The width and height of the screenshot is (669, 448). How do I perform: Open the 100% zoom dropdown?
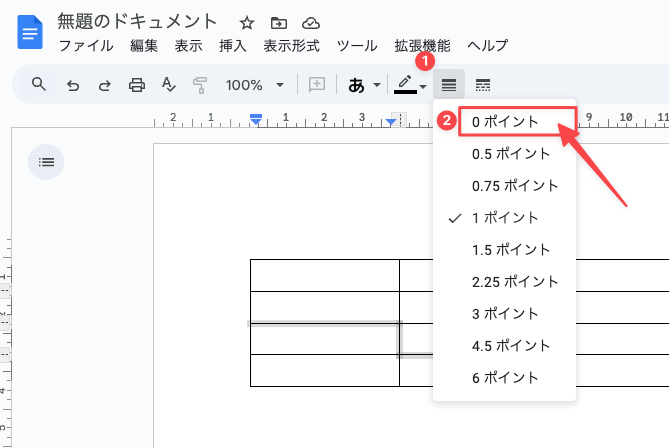255,85
